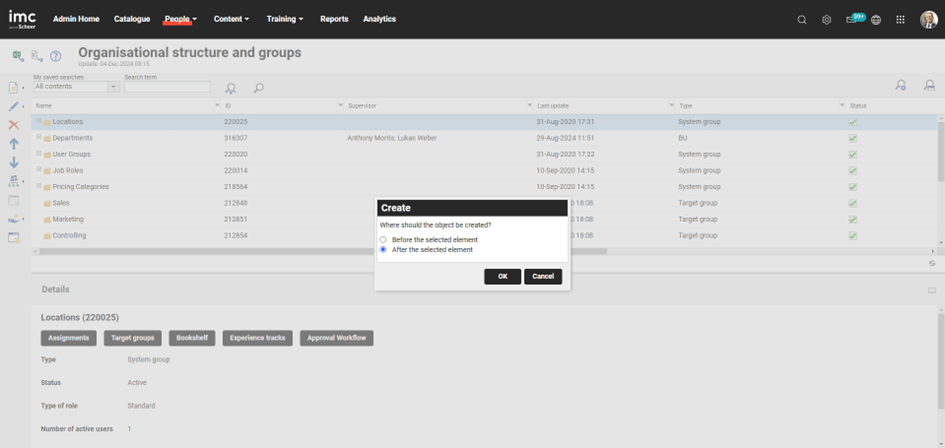Screen dimensions: 945x448
Task: Expand the Job Roles tree node
Action: 39,170
